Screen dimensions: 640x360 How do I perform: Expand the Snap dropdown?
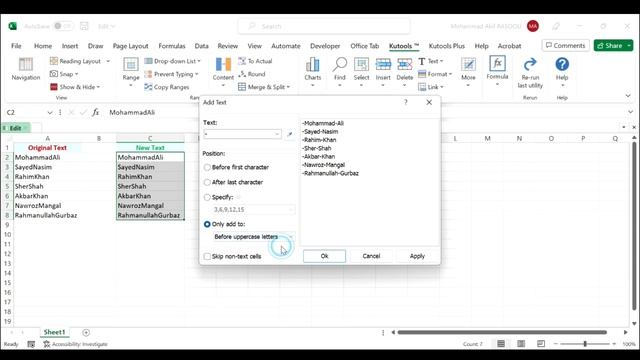coord(76,74)
